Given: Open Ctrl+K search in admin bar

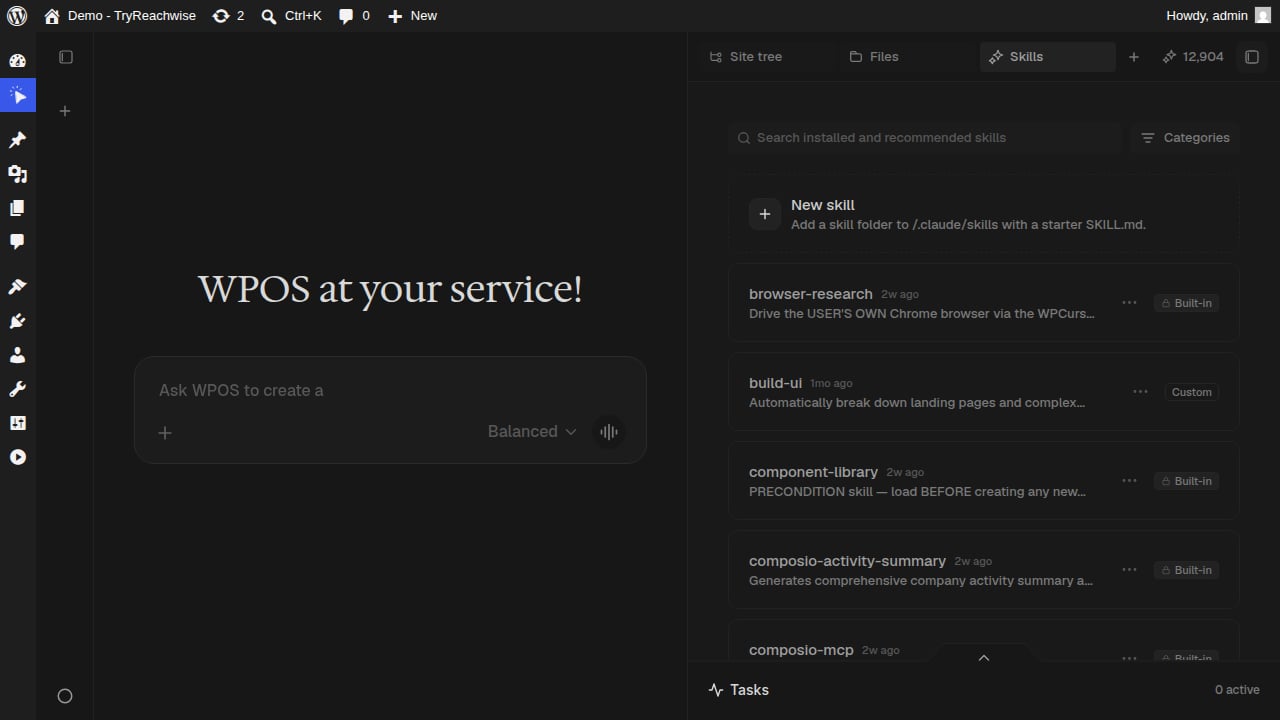Looking at the screenshot, I should [291, 16].
